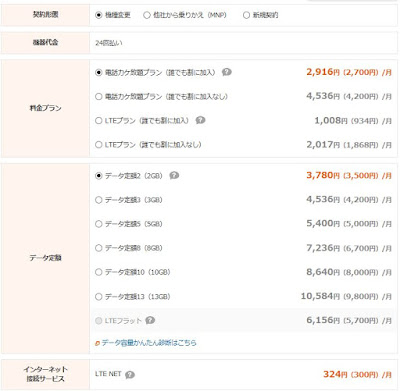Open help icon beside LTEプラン (誰でも割に加入)
The height and width of the screenshot is (391, 400).
coord(200,120)
